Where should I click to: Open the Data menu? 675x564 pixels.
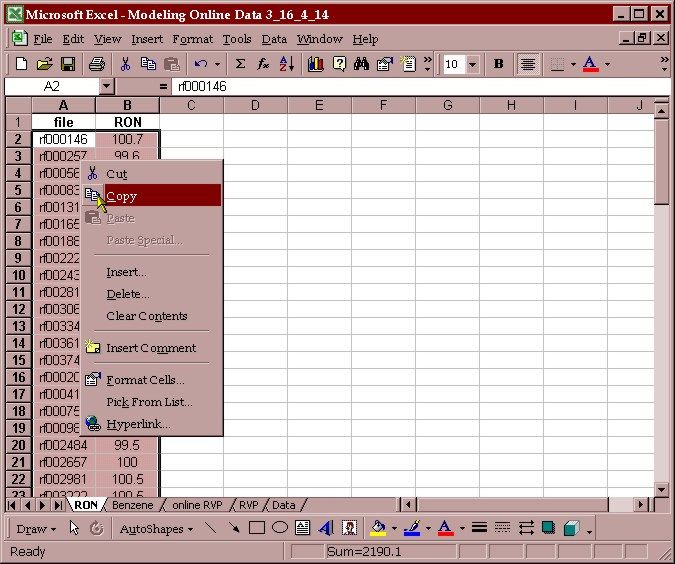[274, 39]
